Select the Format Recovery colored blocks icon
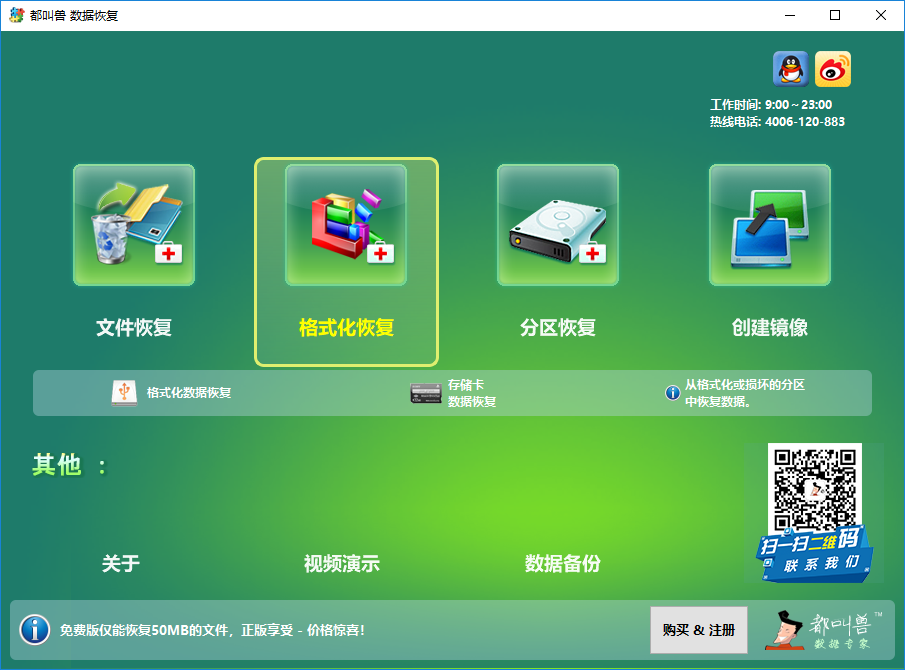 346,225
